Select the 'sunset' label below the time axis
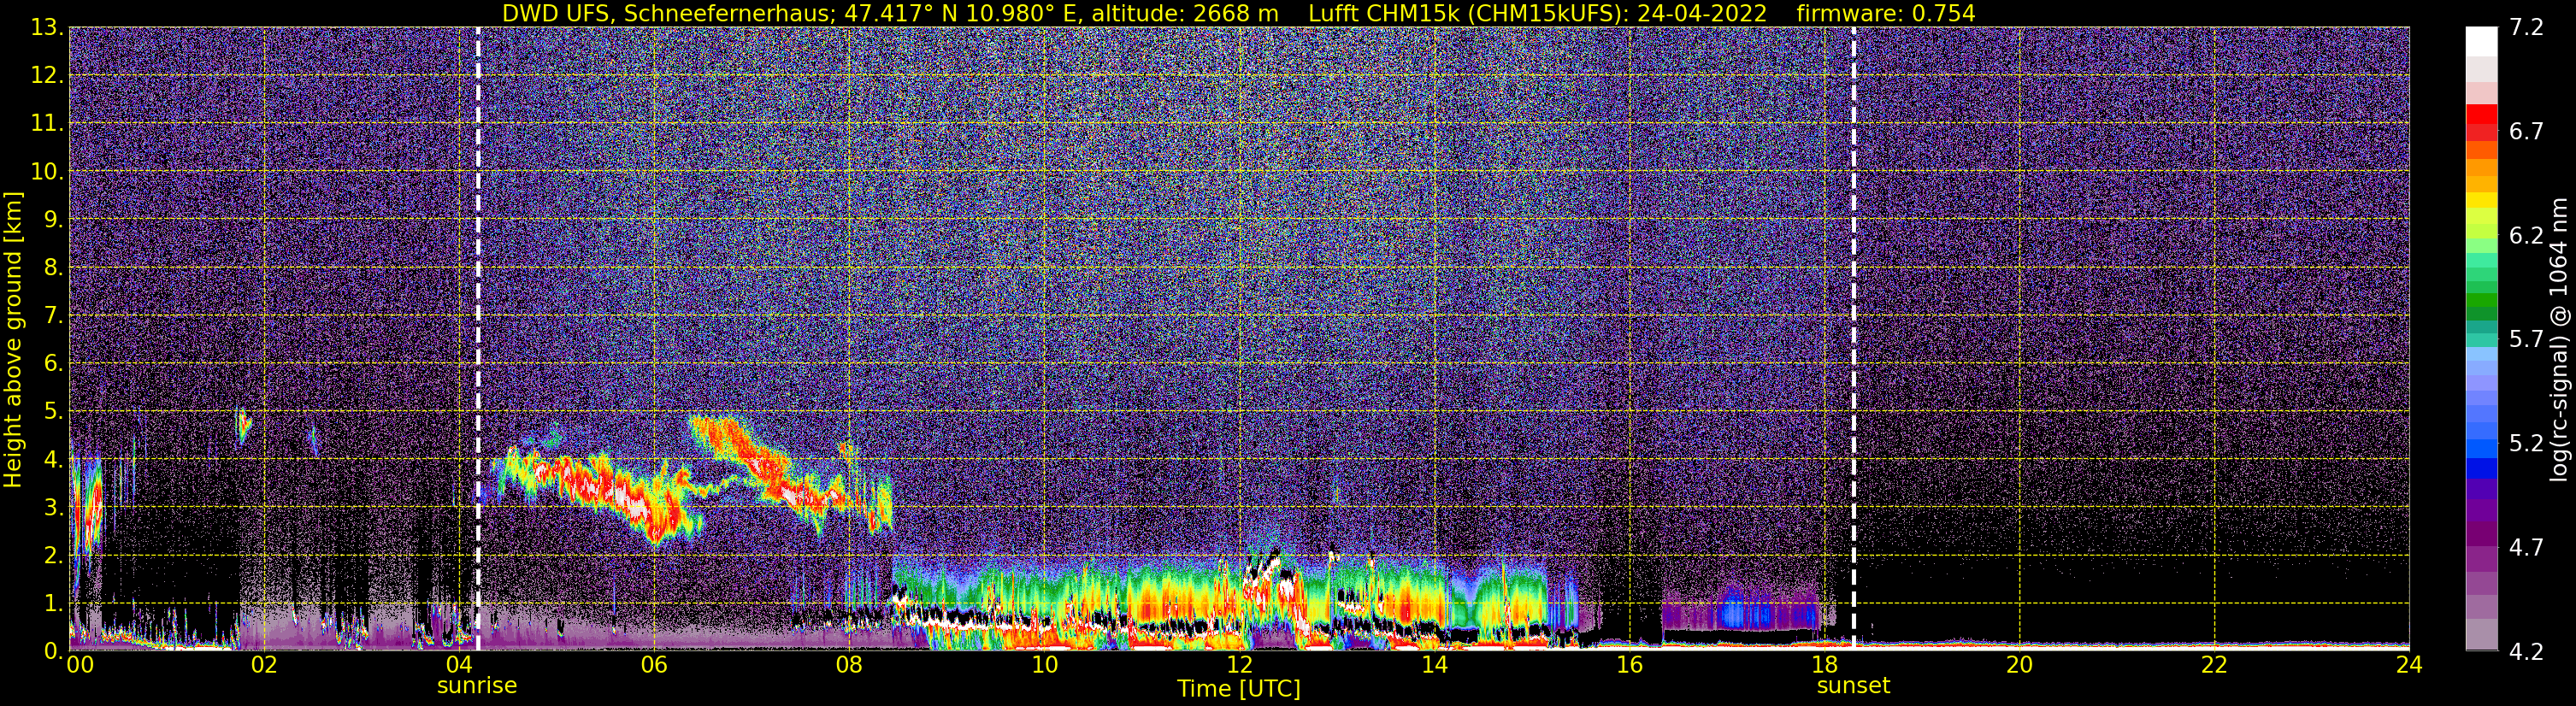The image size is (2576, 706). [1853, 686]
